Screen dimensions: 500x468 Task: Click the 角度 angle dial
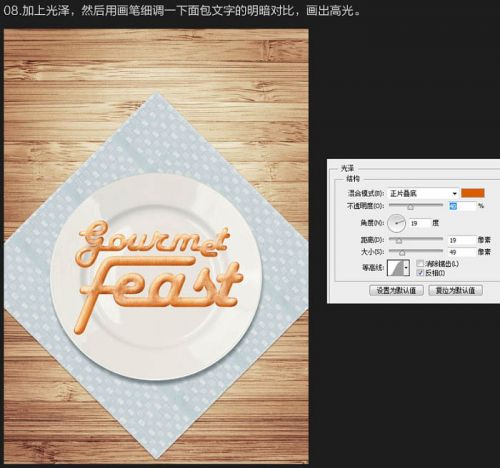[x=396, y=223]
